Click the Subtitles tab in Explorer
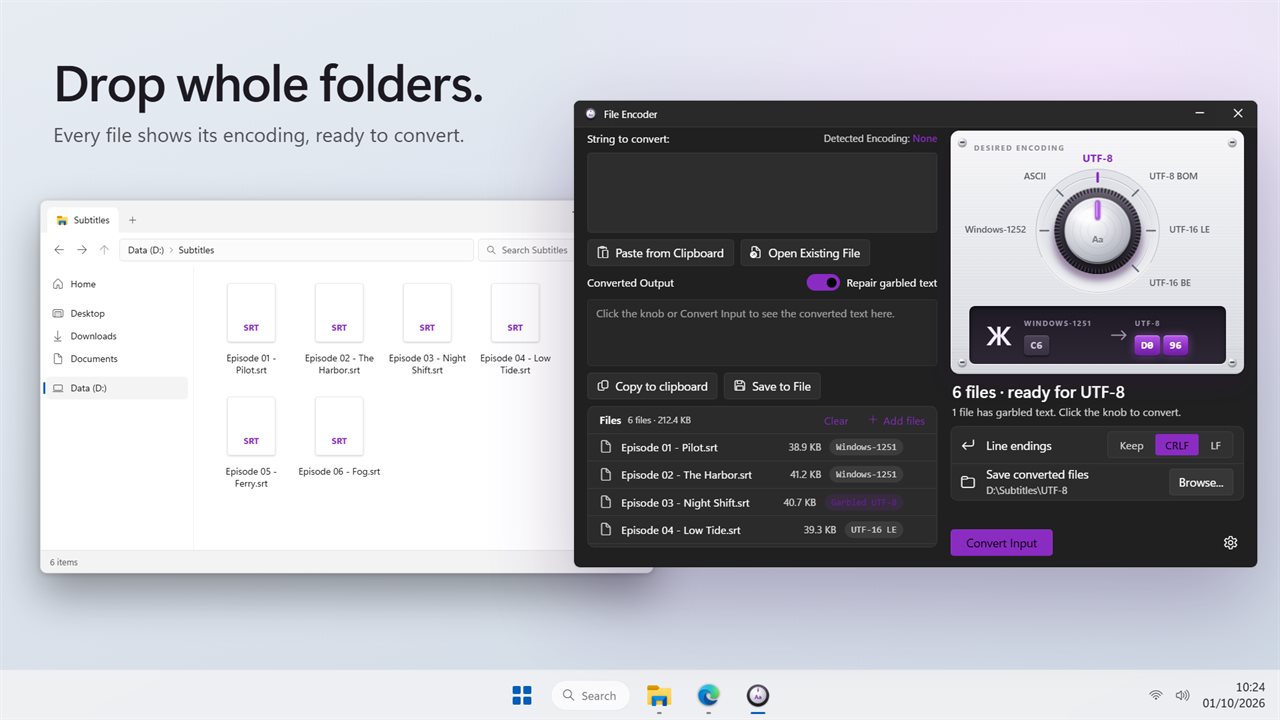Image resolution: width=1280 pixels, height=720 pixels. 84,220
